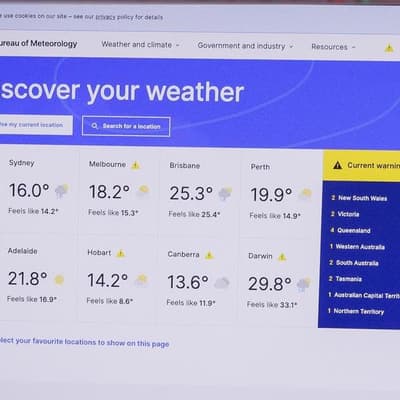Click Darwin's Feels like 33.1° text
The height and width of the screenshot is (400, 400).
(272, 305)
